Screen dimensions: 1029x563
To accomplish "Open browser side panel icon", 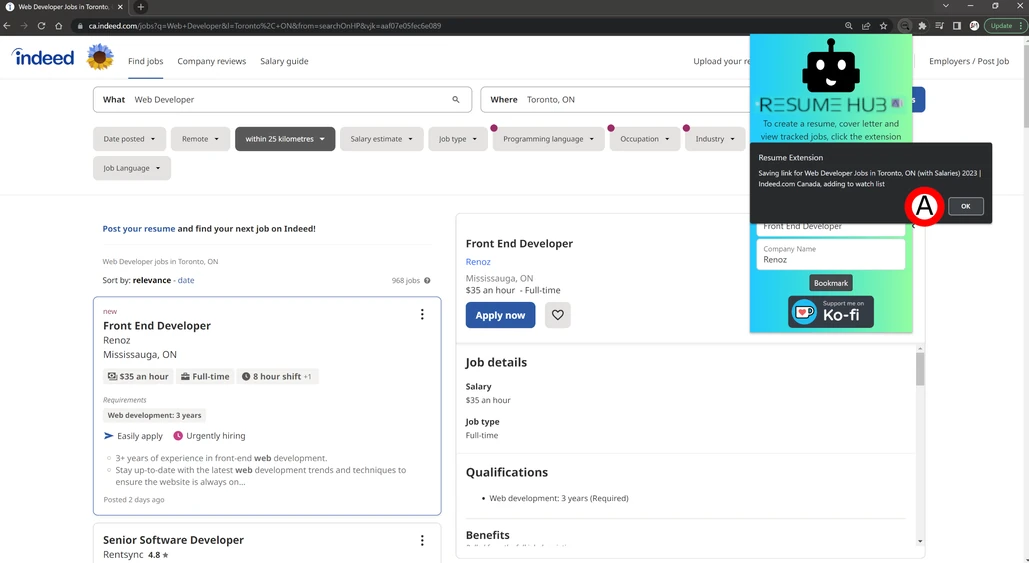I will (957, 26).
